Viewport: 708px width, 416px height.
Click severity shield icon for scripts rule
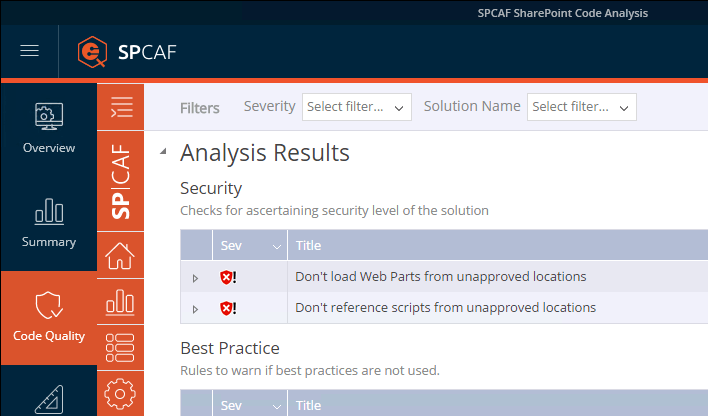[228, 308]
